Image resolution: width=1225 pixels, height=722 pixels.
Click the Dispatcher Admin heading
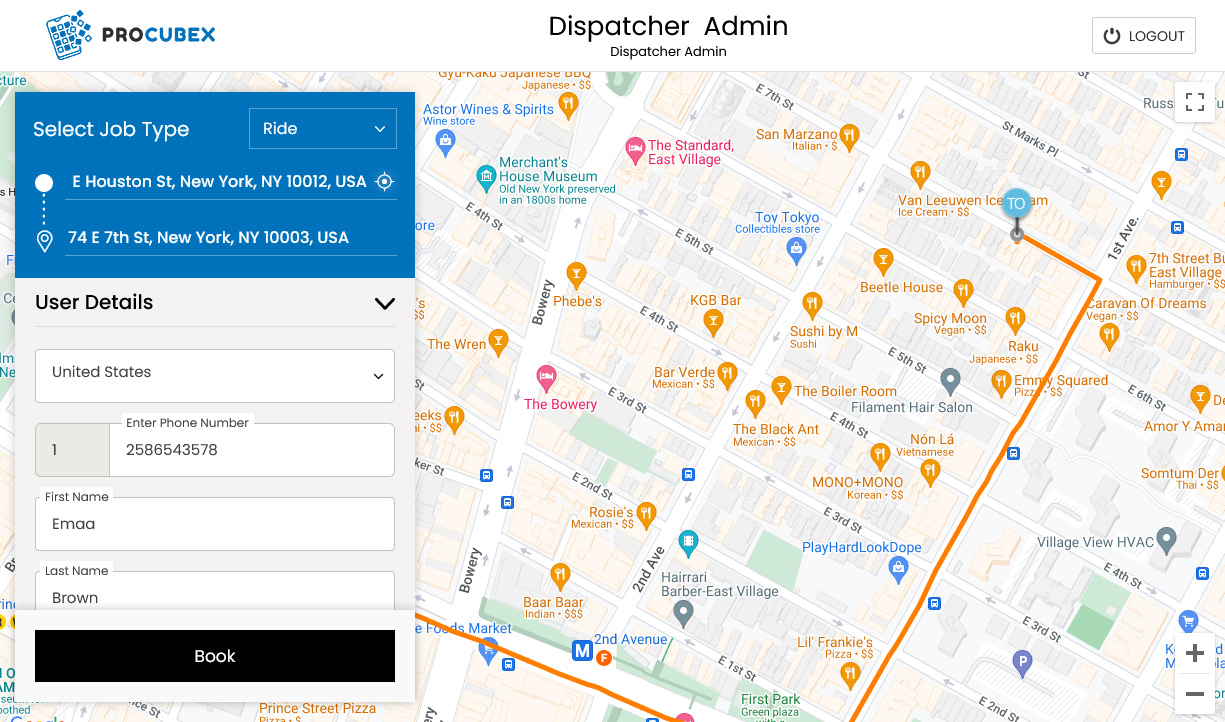(x=668, y=27)
